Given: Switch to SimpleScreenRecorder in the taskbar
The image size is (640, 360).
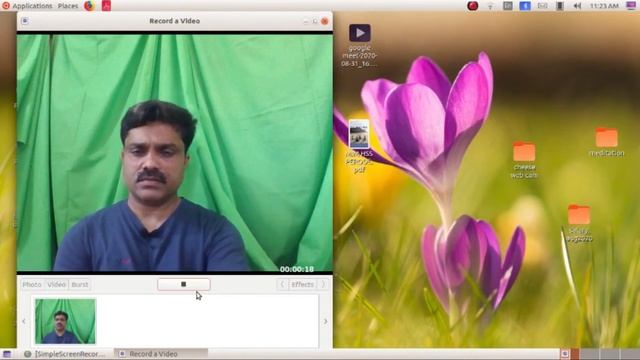Looking at the screenshot, I should pos(65,354).
